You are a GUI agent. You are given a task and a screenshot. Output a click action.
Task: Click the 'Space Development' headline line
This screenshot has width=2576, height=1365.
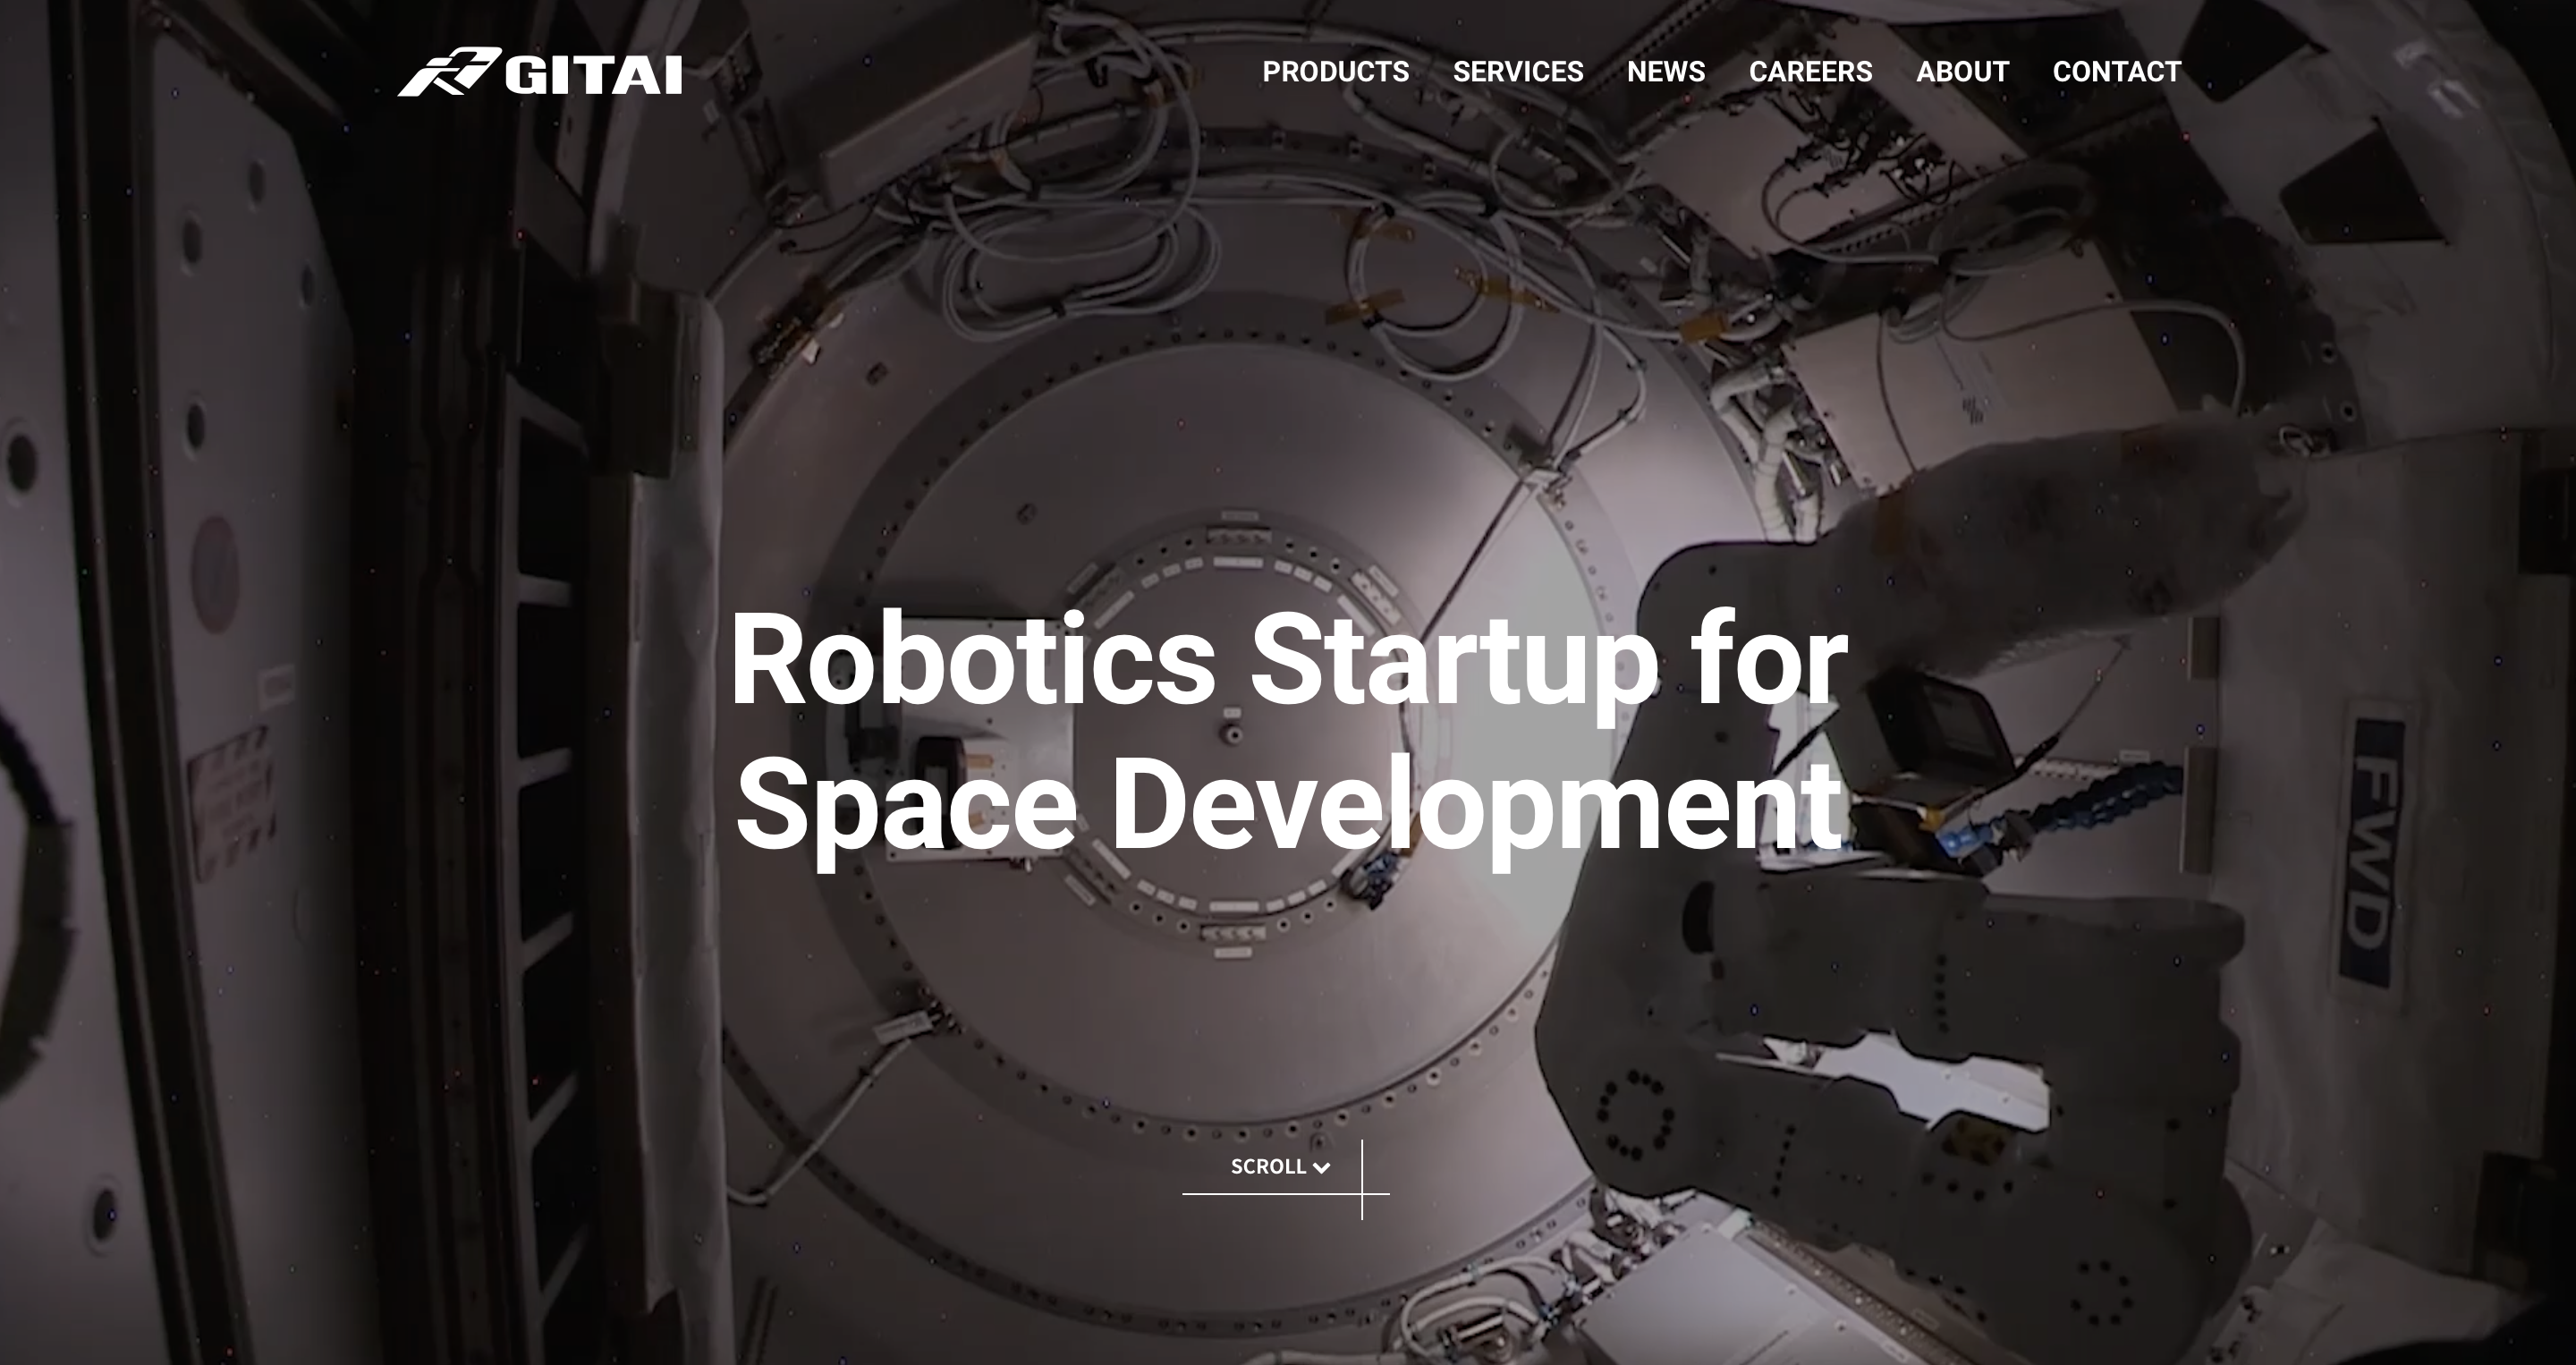click(x=1288, y=806)
